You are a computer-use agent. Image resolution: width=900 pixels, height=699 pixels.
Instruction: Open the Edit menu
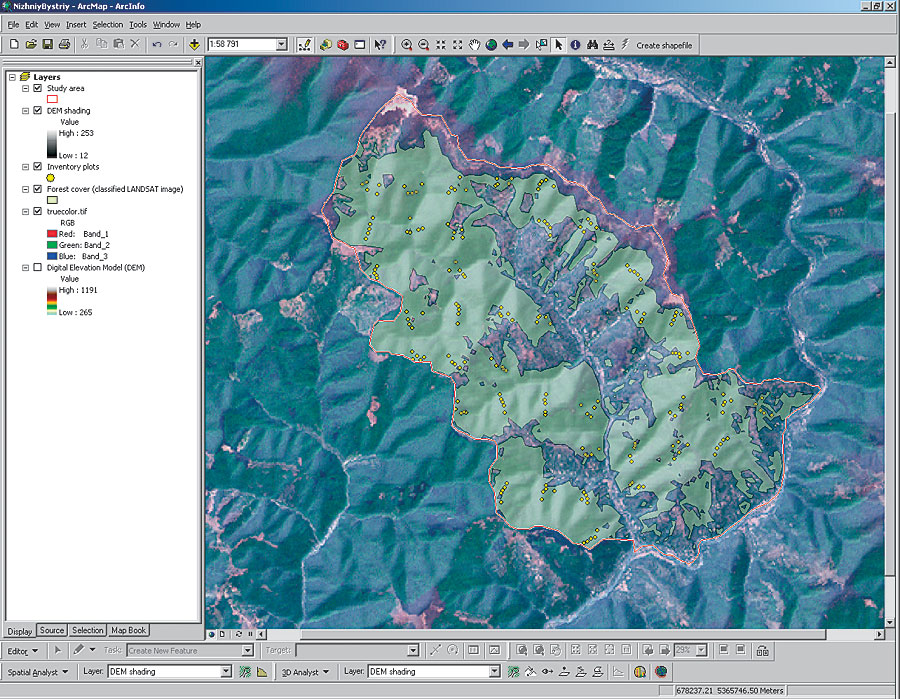[x=32, y=25]
